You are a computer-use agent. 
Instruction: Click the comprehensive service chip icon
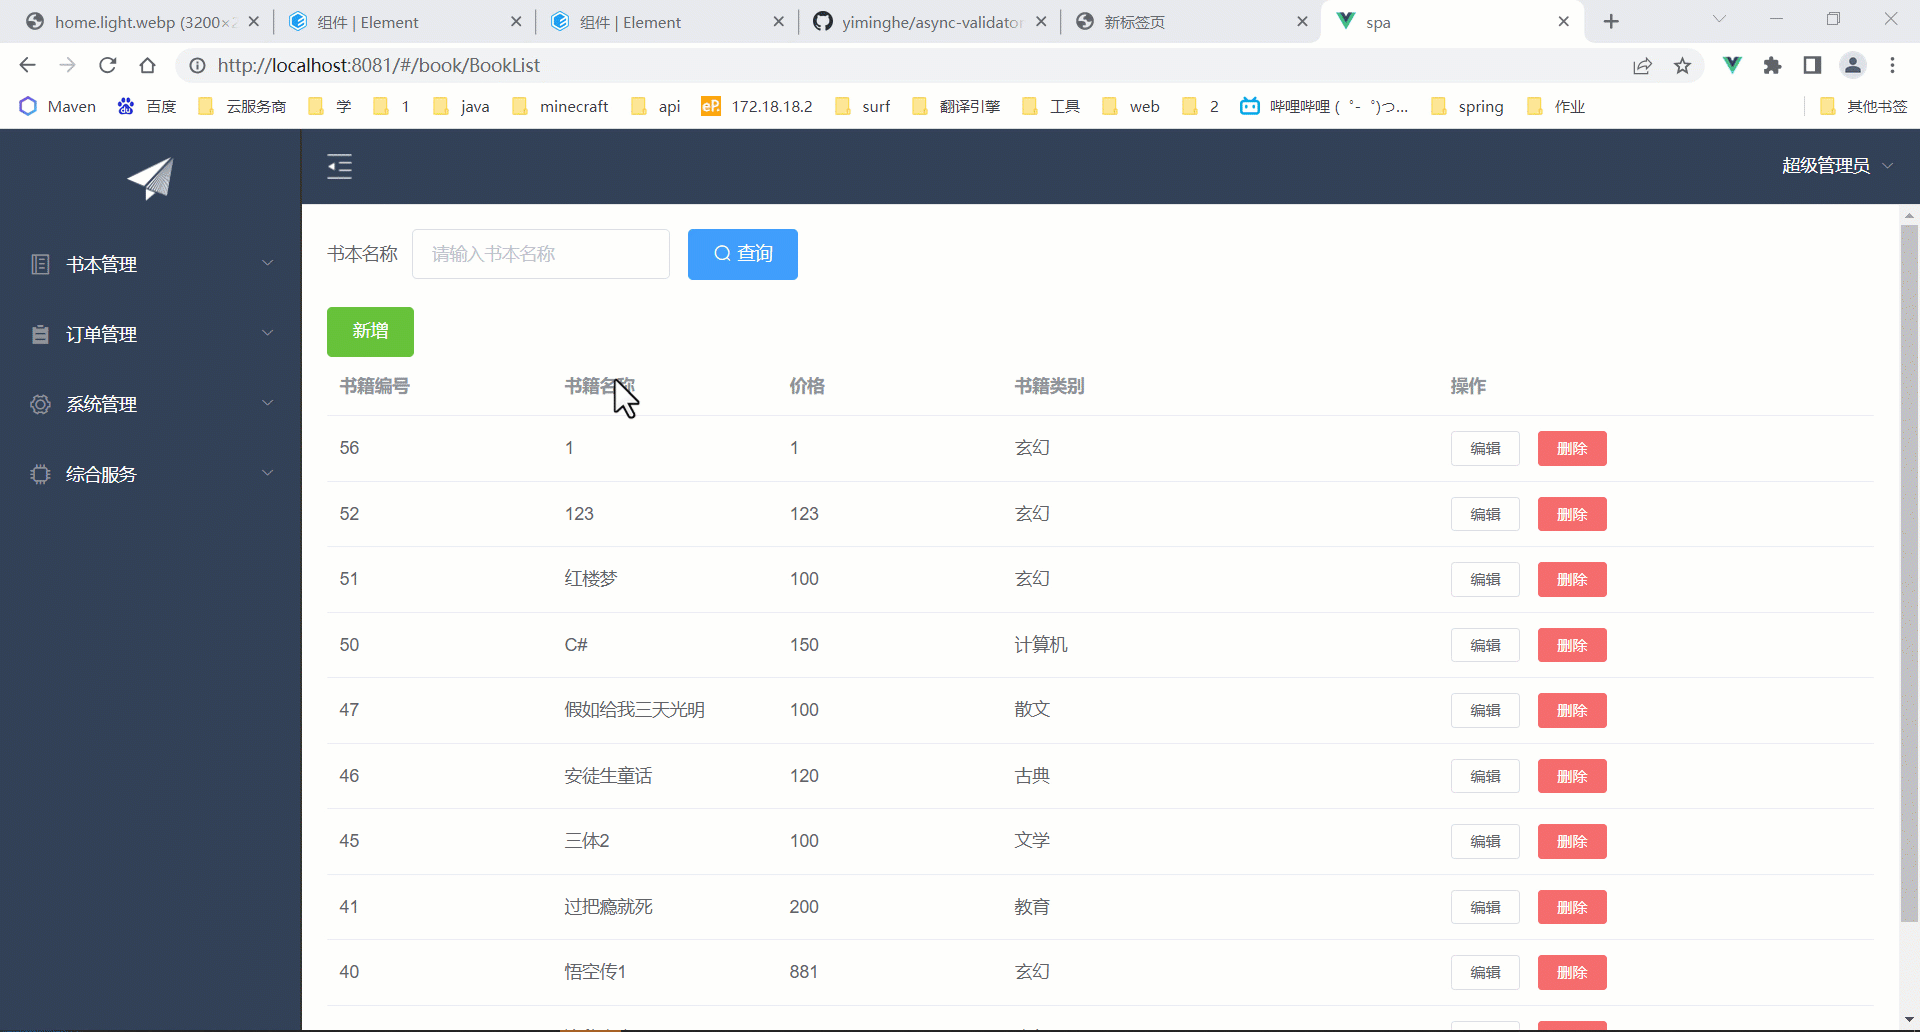pos(40,474)
